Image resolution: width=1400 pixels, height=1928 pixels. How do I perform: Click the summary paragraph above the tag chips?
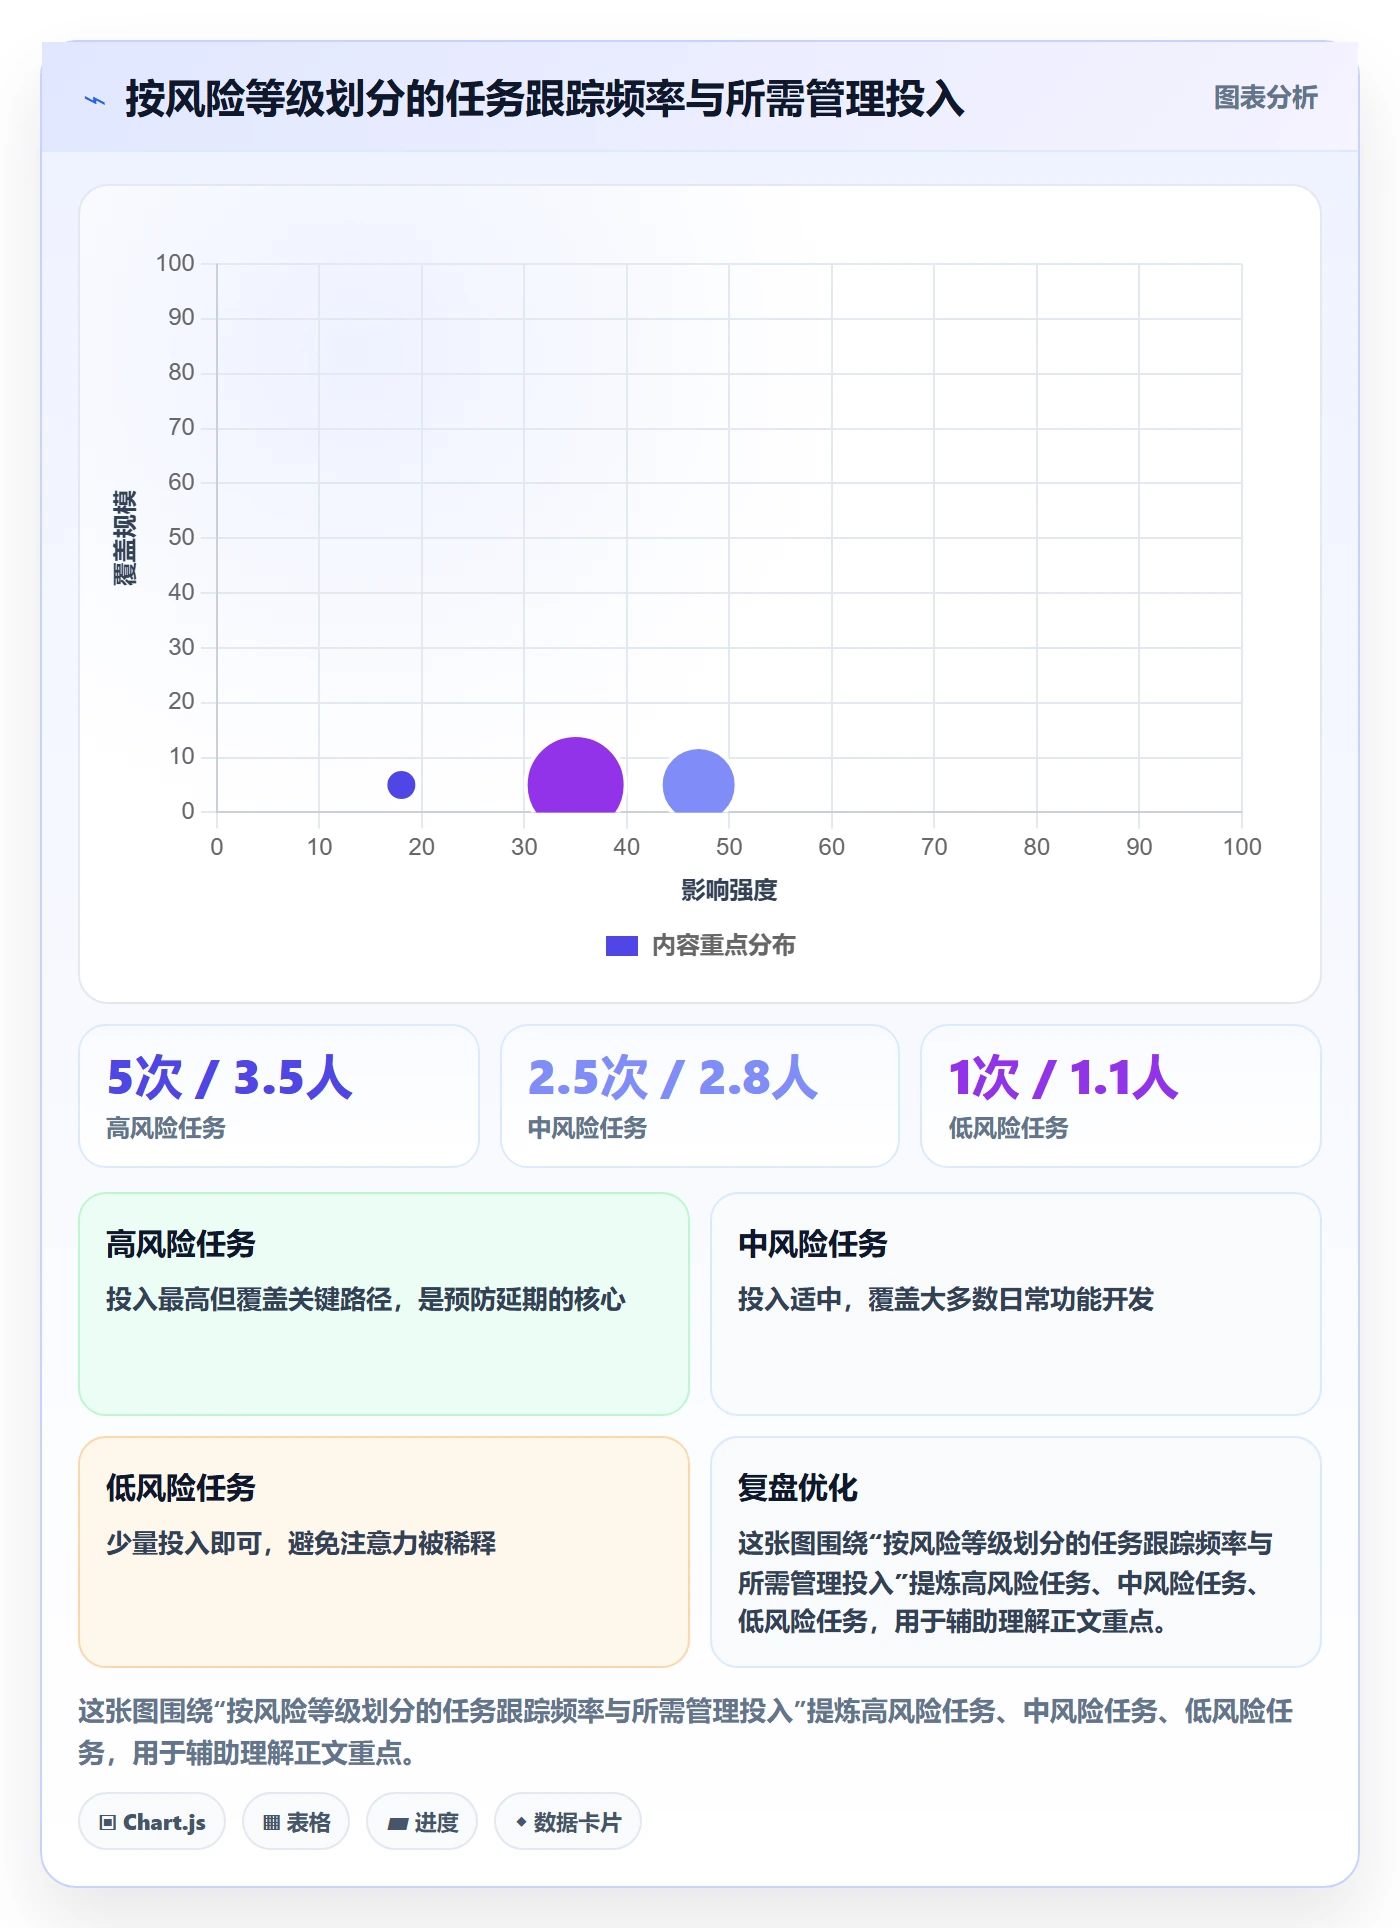pyautogui.click(x=686, y=1732)
